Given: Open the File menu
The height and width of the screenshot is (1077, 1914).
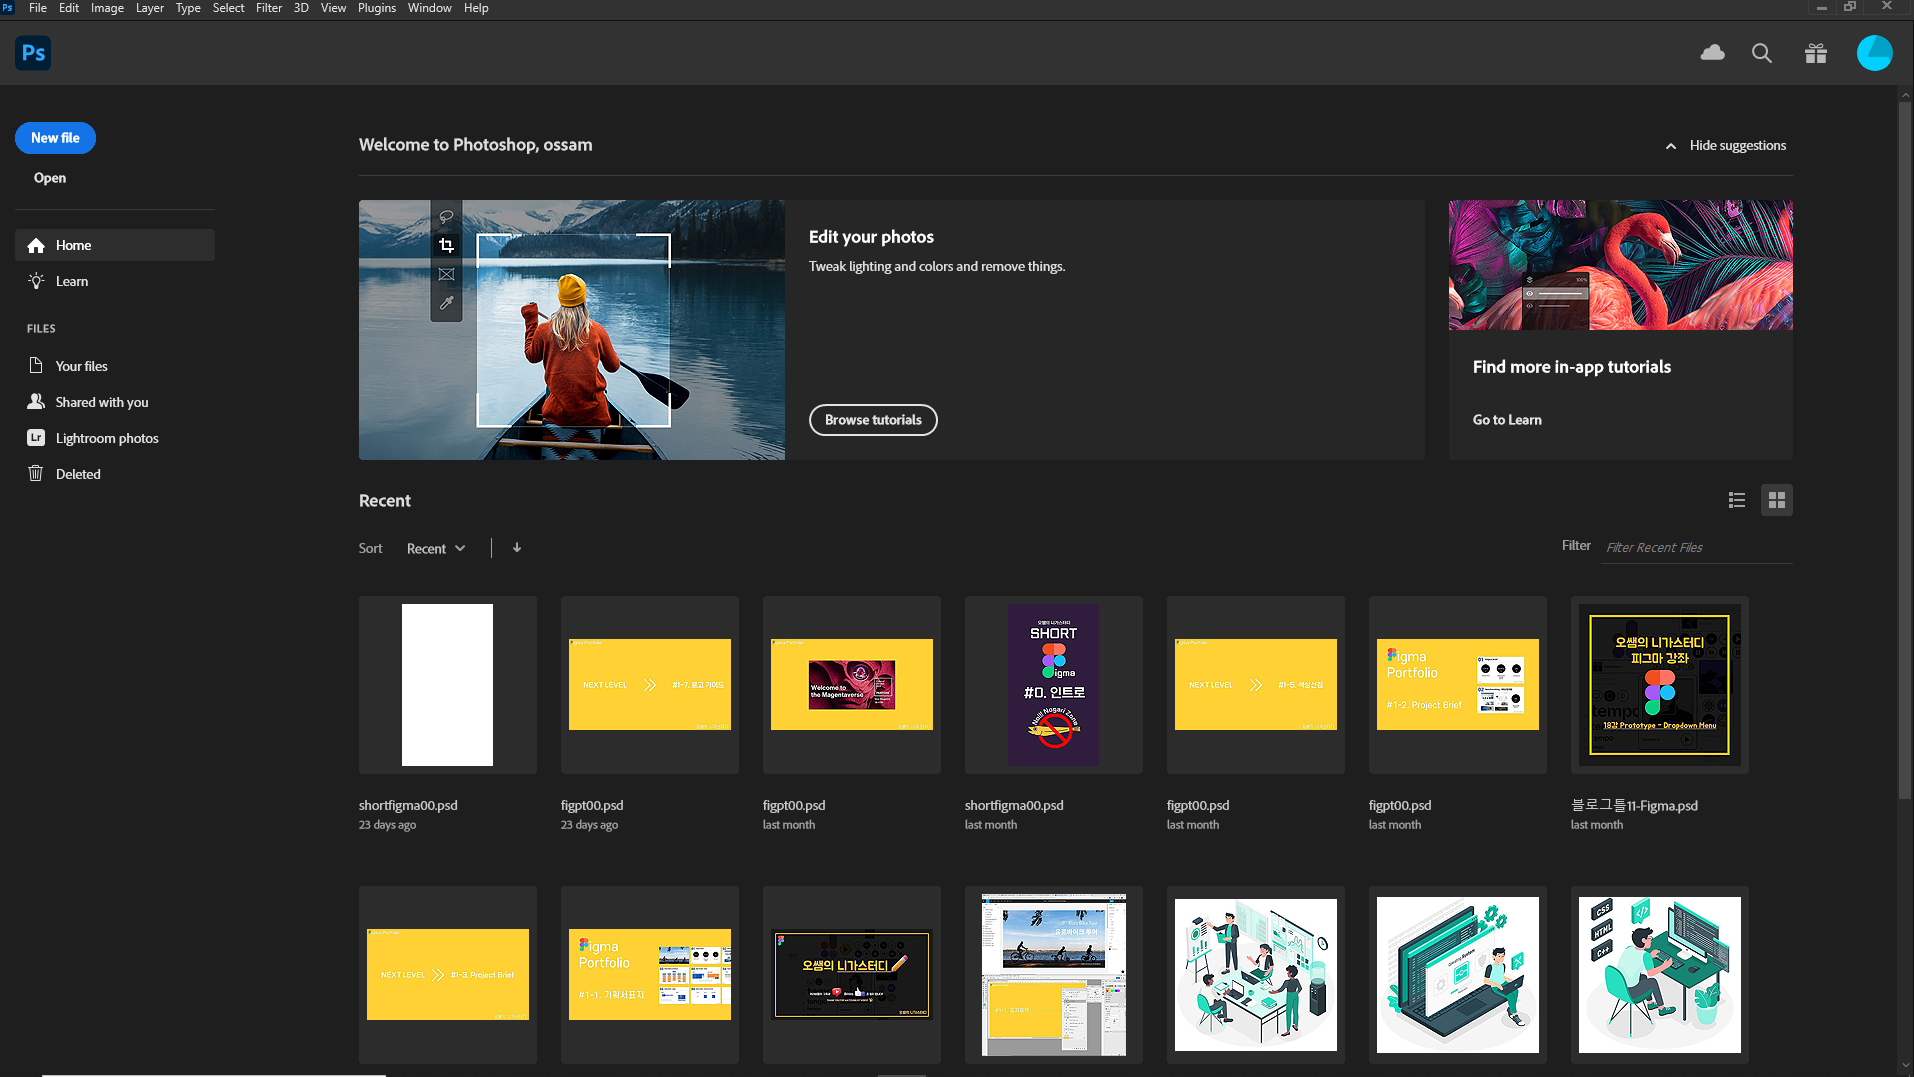Looking at the screenshot, I should 38,8.
